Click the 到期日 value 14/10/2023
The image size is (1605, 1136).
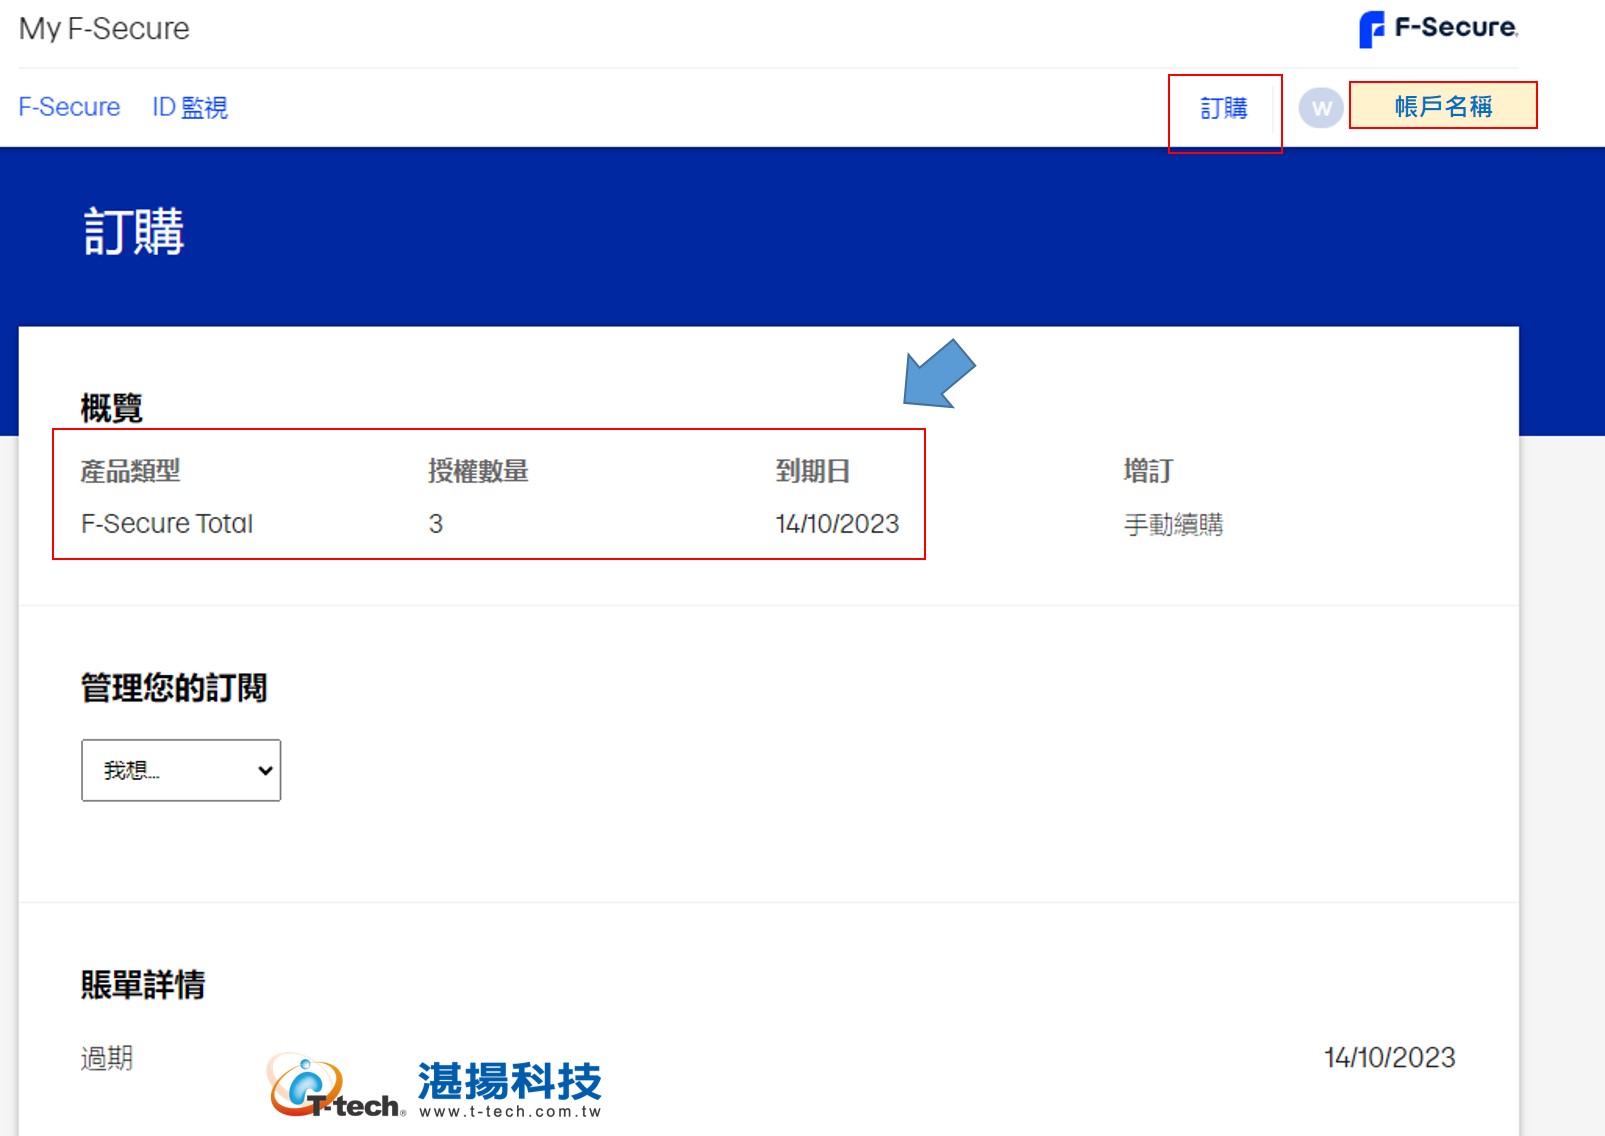(837, 524)
